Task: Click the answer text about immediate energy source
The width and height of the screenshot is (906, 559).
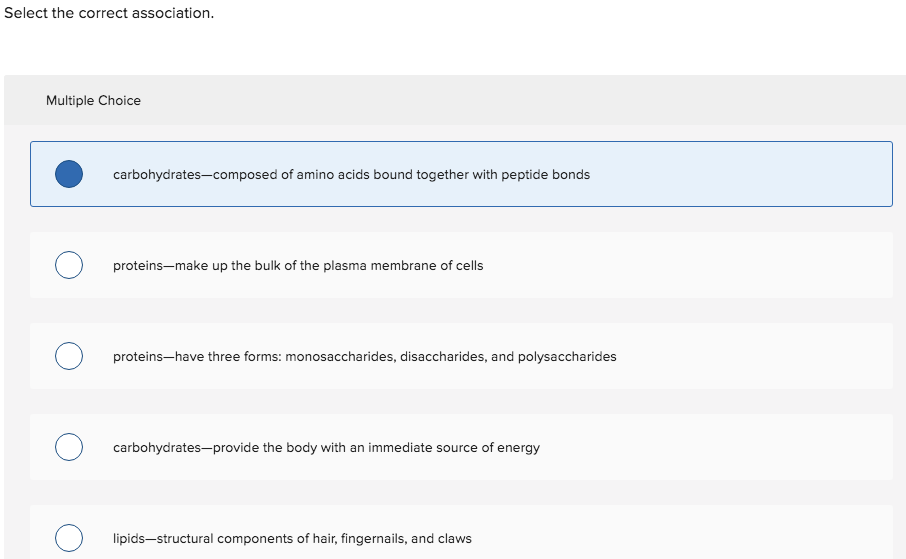Action: click(326, 447)
